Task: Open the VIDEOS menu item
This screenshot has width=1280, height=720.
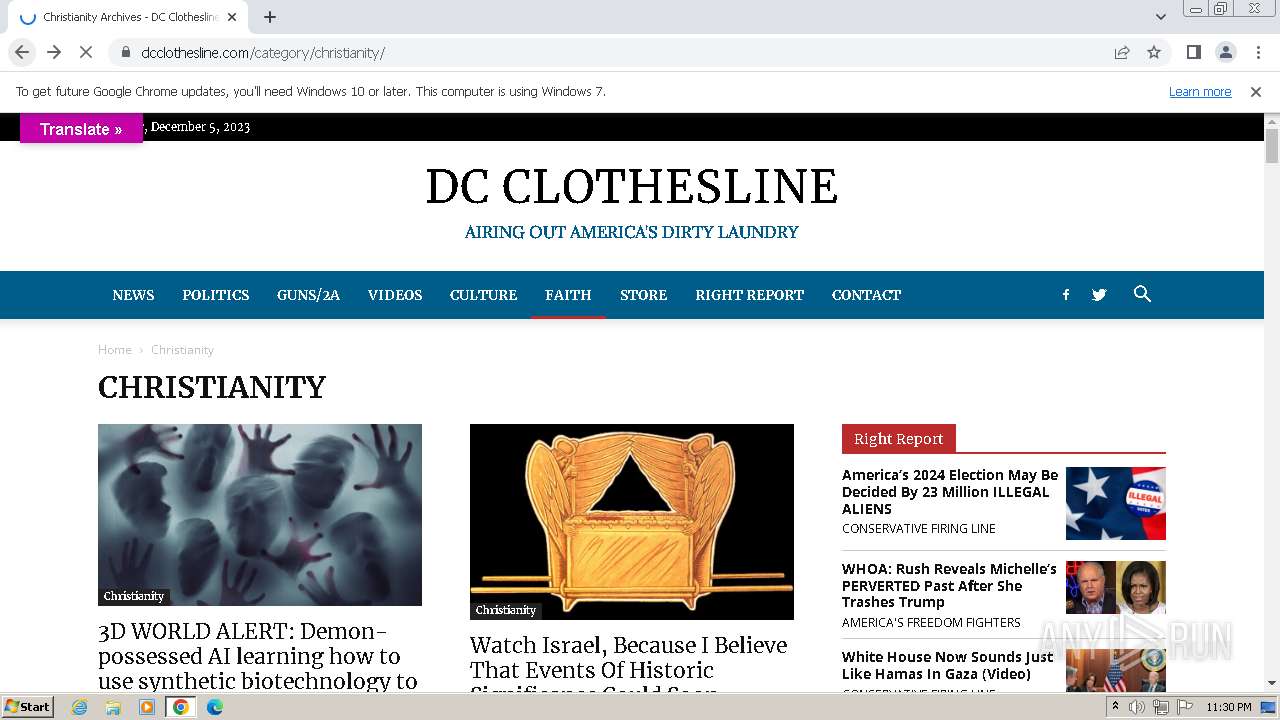Action: click(395, 295)
